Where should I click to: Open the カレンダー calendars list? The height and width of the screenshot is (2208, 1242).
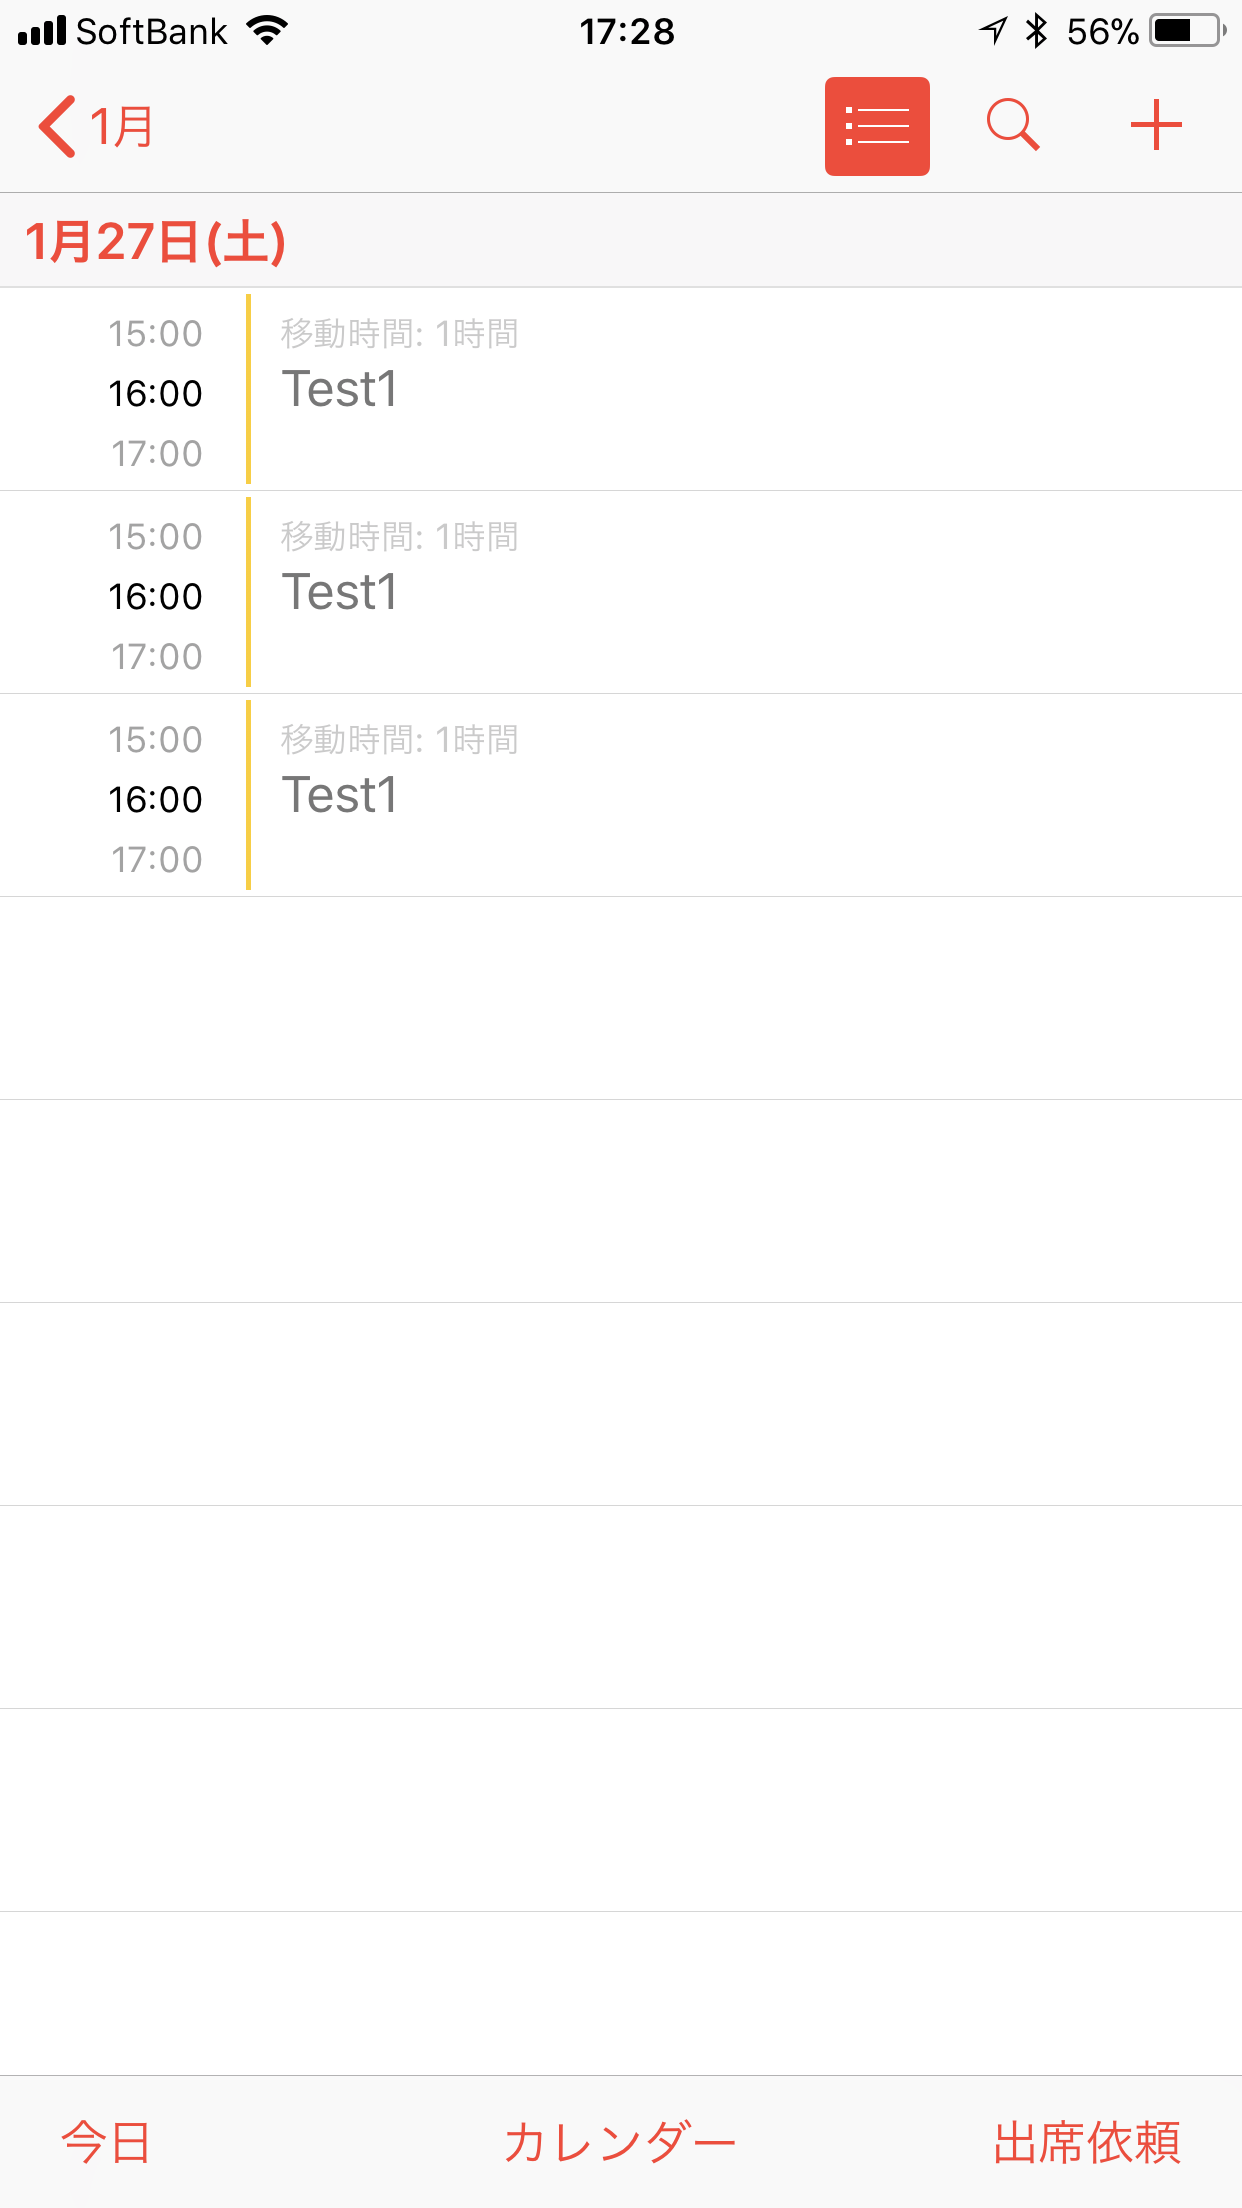(620, 2143)
